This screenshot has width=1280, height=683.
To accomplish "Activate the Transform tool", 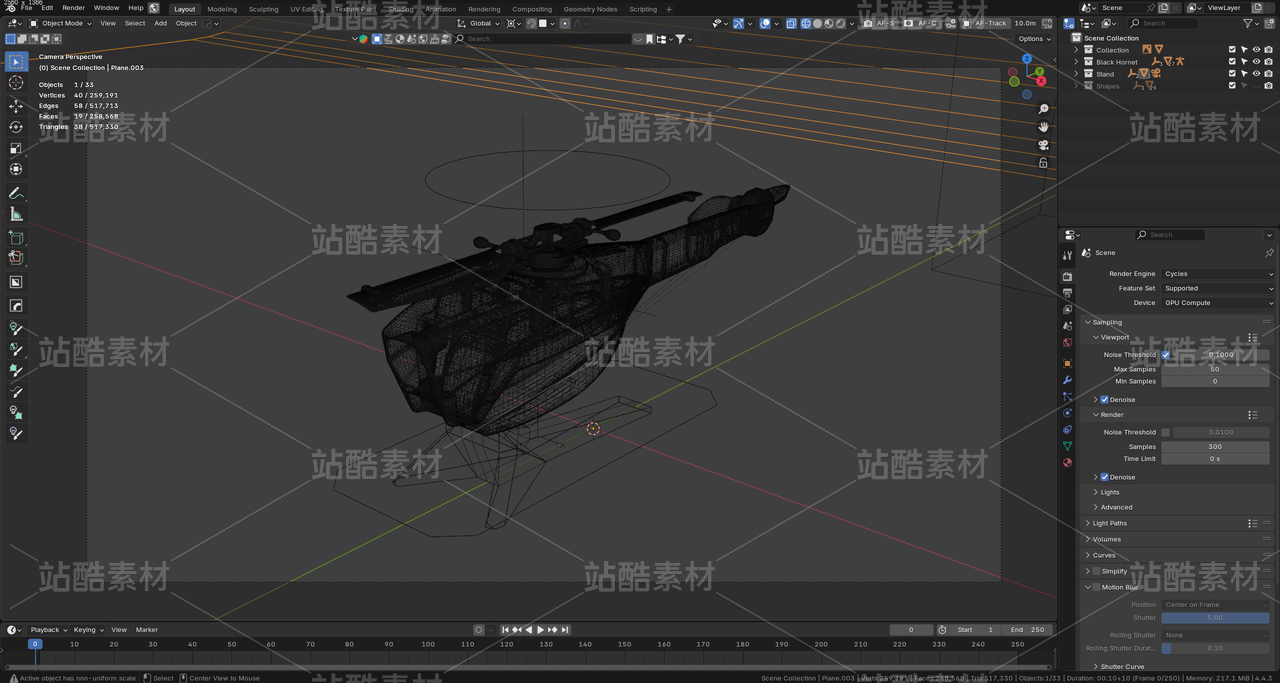I will coord(16,169).
